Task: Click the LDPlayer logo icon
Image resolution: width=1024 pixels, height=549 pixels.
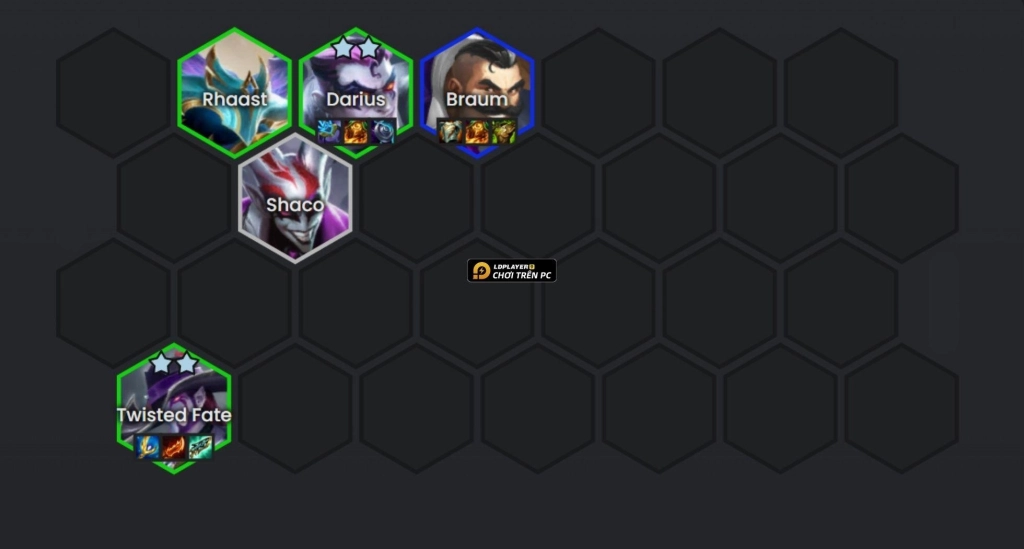Action: click(x=481, y=271)
